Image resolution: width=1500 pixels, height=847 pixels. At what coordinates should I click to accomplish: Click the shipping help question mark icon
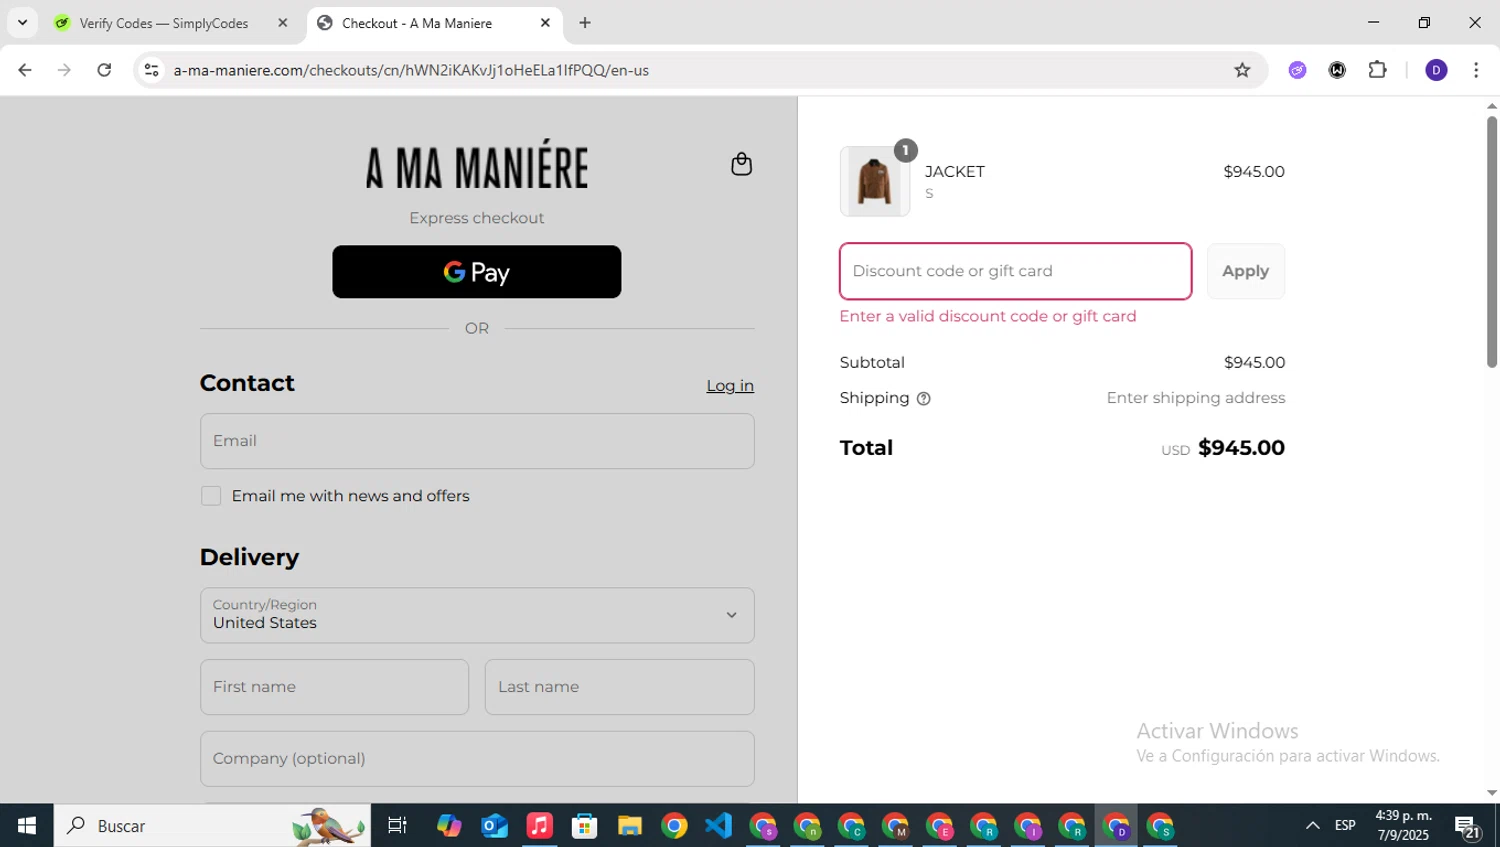(924, 399)
